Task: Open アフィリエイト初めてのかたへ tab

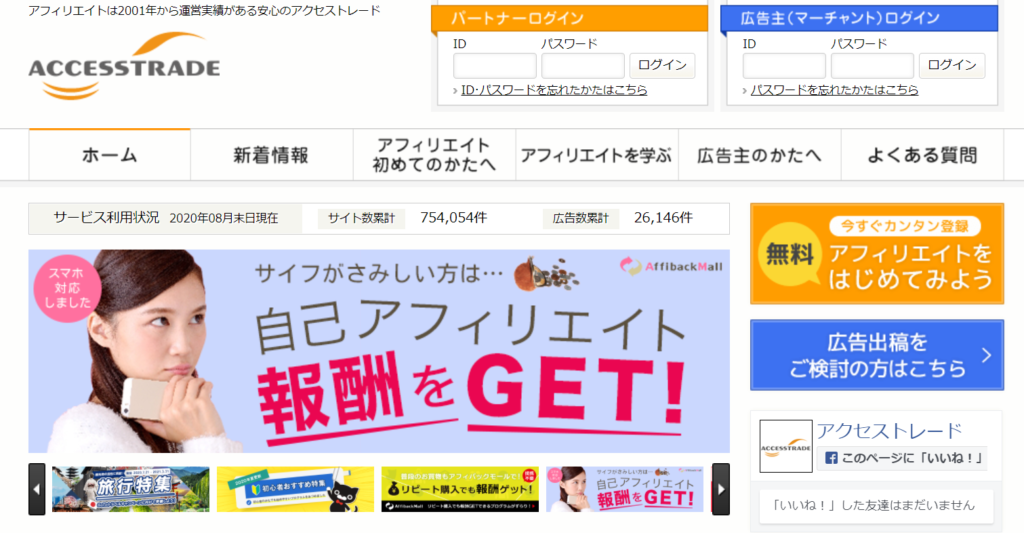Action: coord(434,155)
